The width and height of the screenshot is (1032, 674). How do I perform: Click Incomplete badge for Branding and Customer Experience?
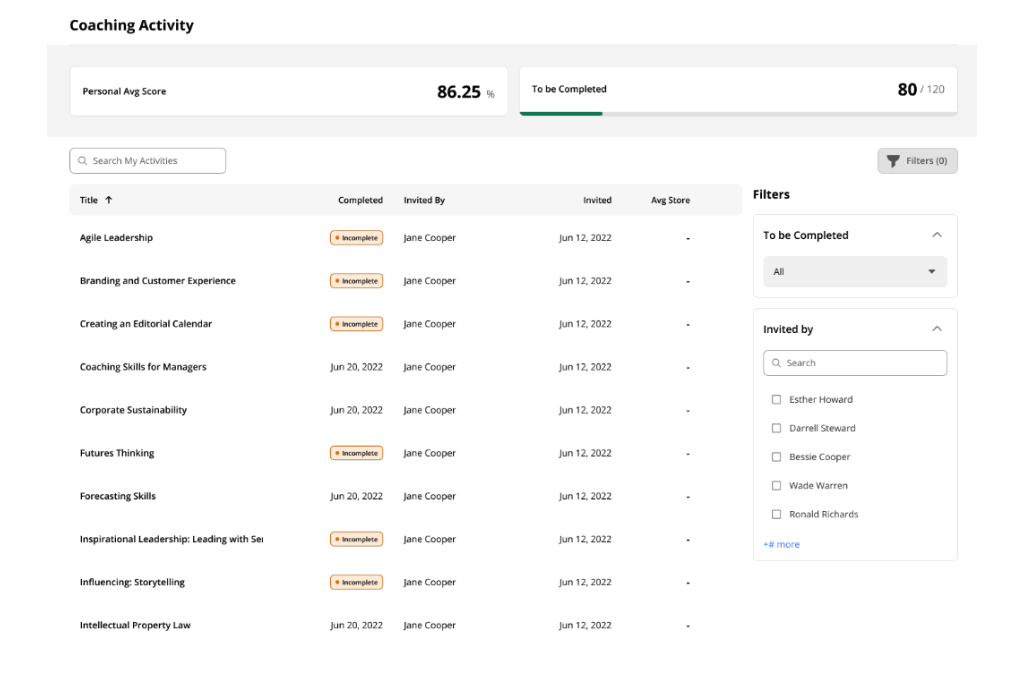356,281
